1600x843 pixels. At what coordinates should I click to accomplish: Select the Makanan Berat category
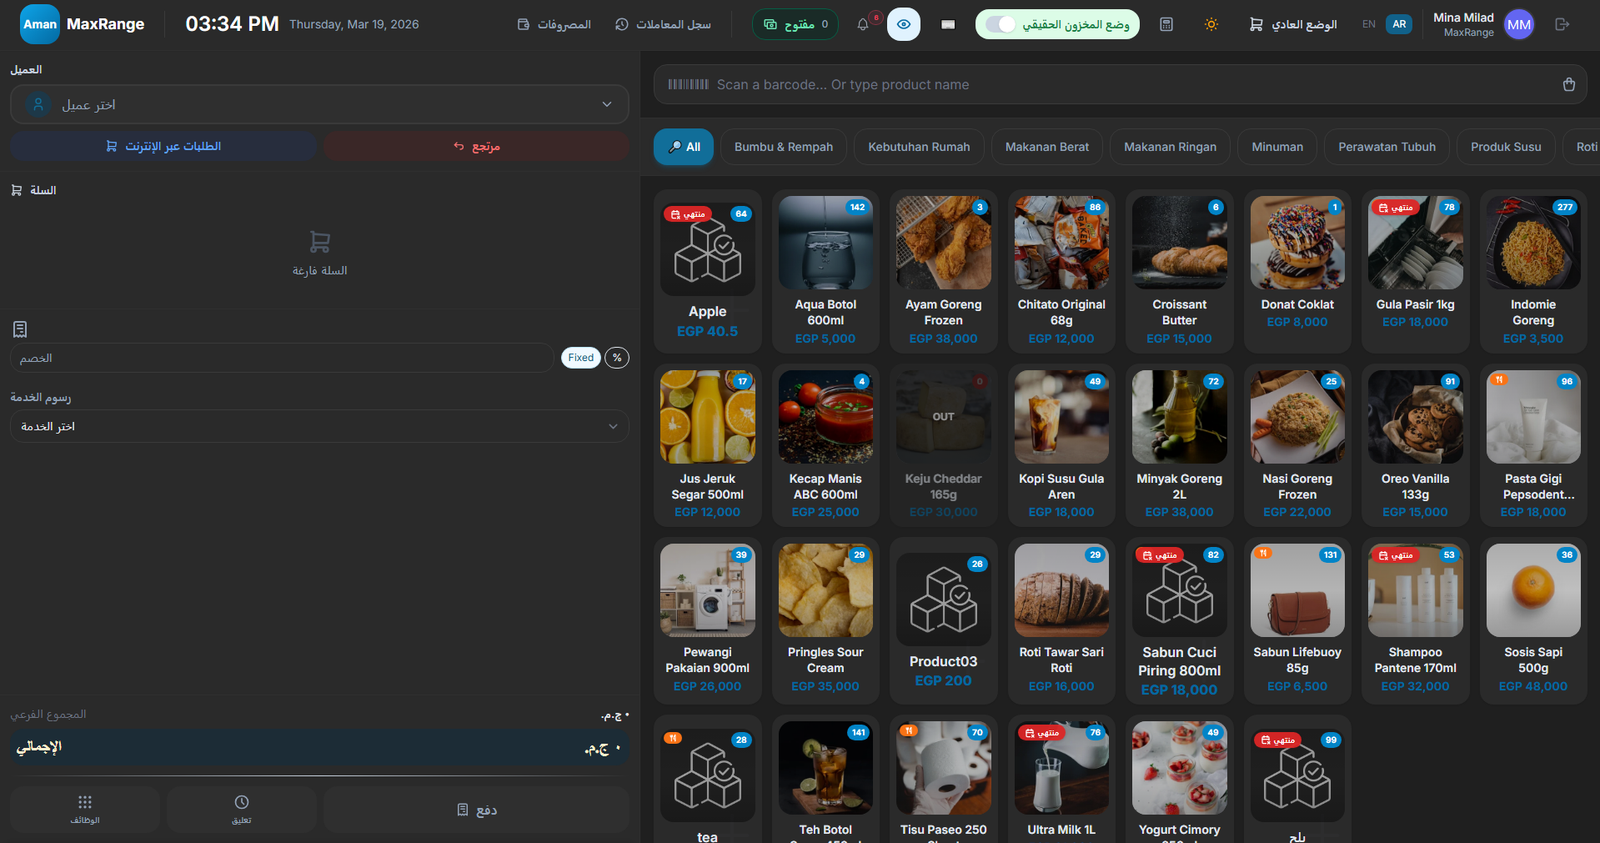(x=1047, y=147)
